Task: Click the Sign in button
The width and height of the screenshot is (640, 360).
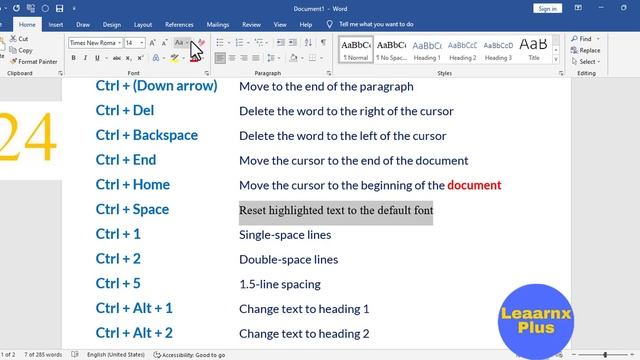Action: (x=547, y=8)
